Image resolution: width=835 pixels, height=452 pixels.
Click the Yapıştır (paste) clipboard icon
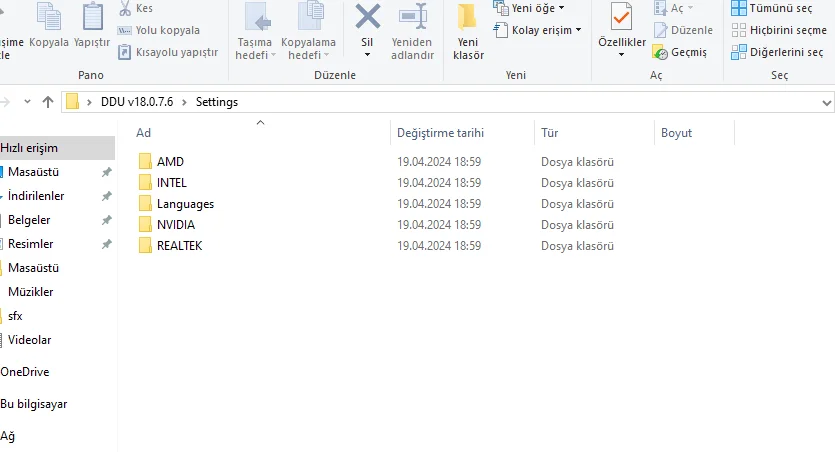pyautogui.click(x=92, y=17)
